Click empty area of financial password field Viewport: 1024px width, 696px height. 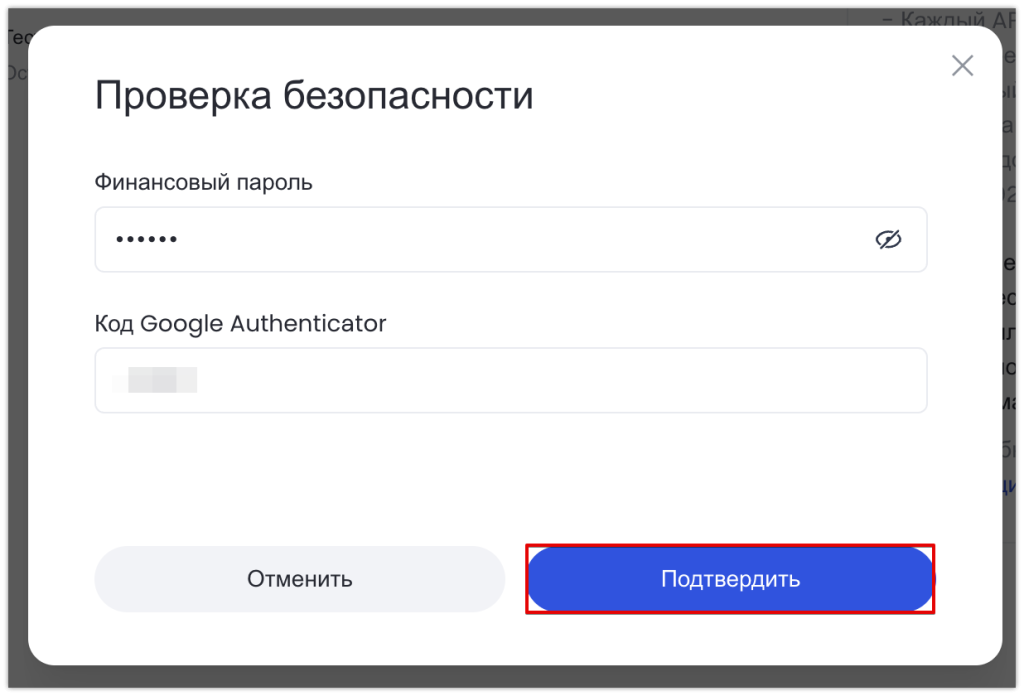coord(522,240)
